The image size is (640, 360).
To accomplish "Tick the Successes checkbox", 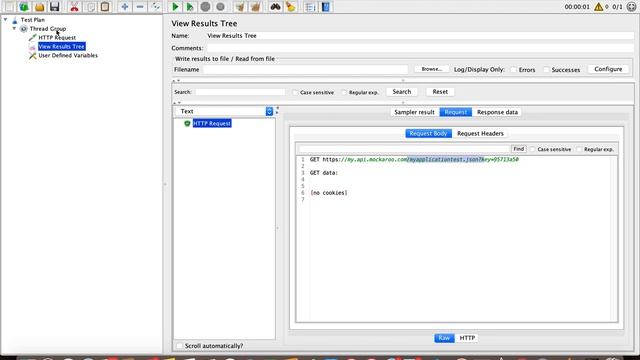I will [547, 70].
